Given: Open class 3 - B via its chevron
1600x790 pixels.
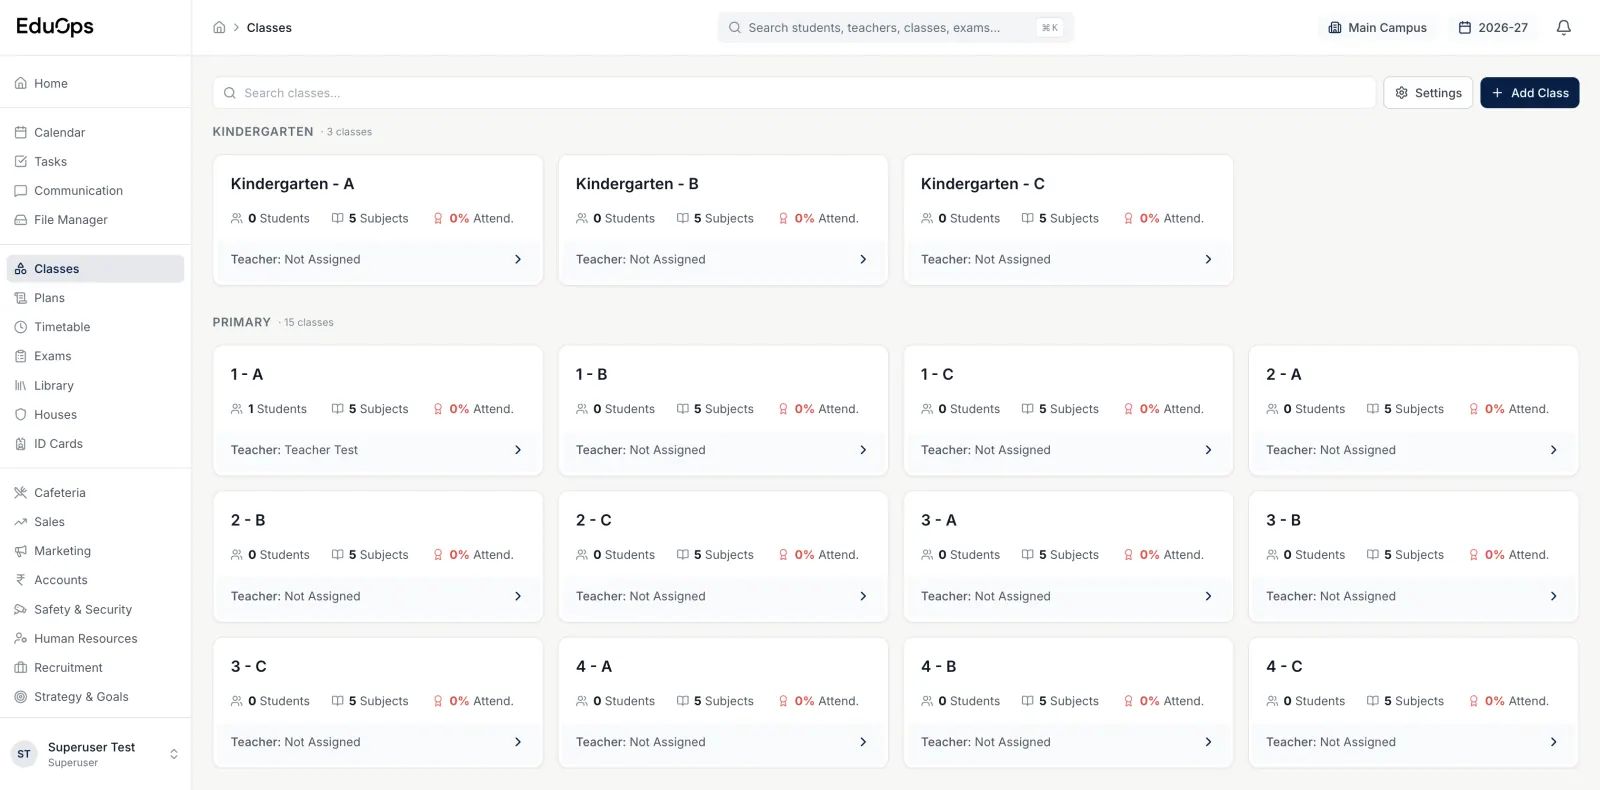Looking at the screenshot, I should pos(1553,596).
